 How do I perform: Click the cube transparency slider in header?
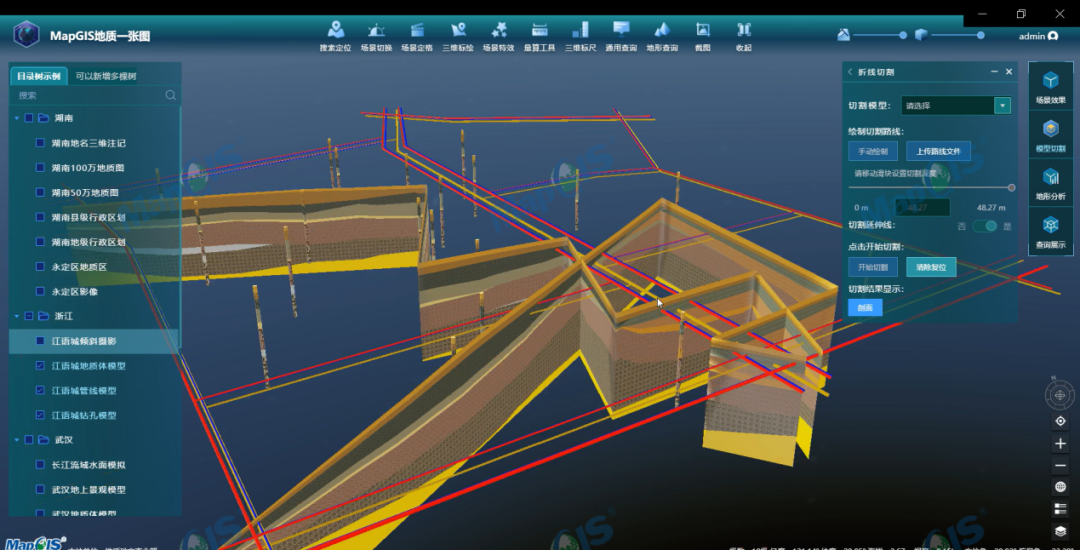click(x=980, y=35)
